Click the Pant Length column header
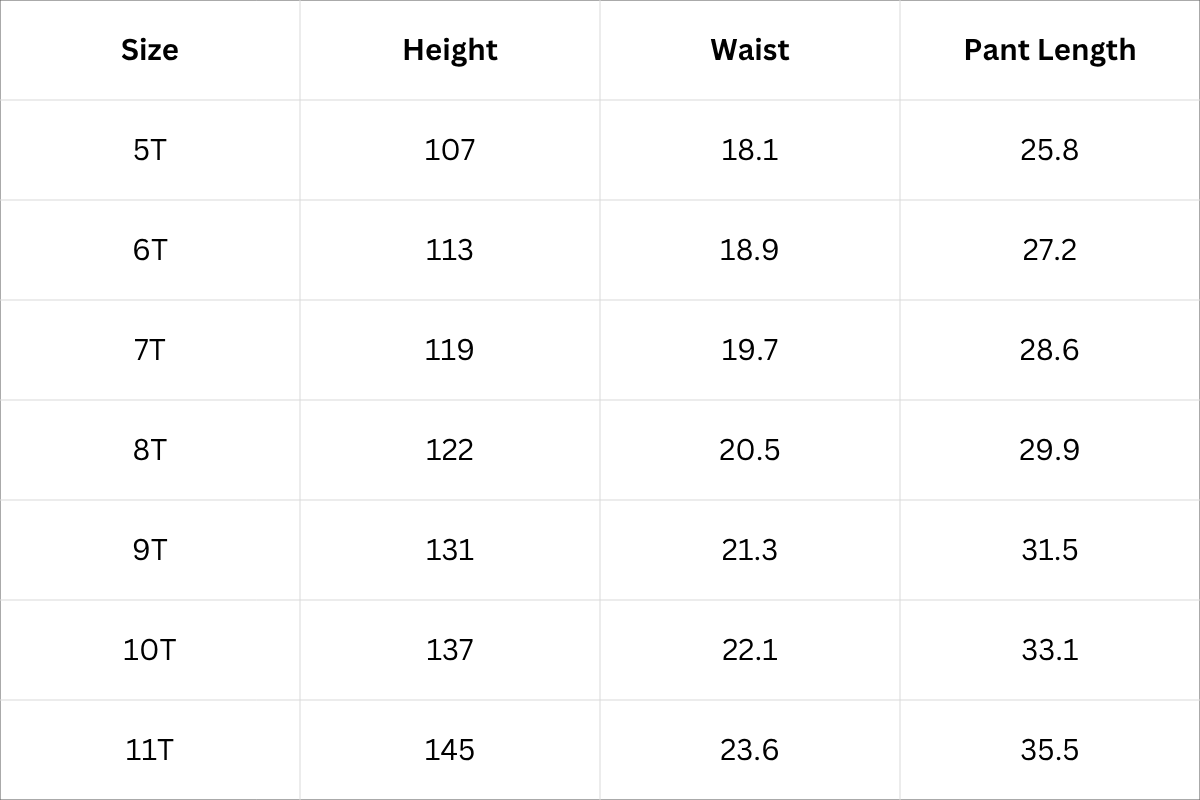Viewport: 1200px width, 800px height. point(1050,50)
